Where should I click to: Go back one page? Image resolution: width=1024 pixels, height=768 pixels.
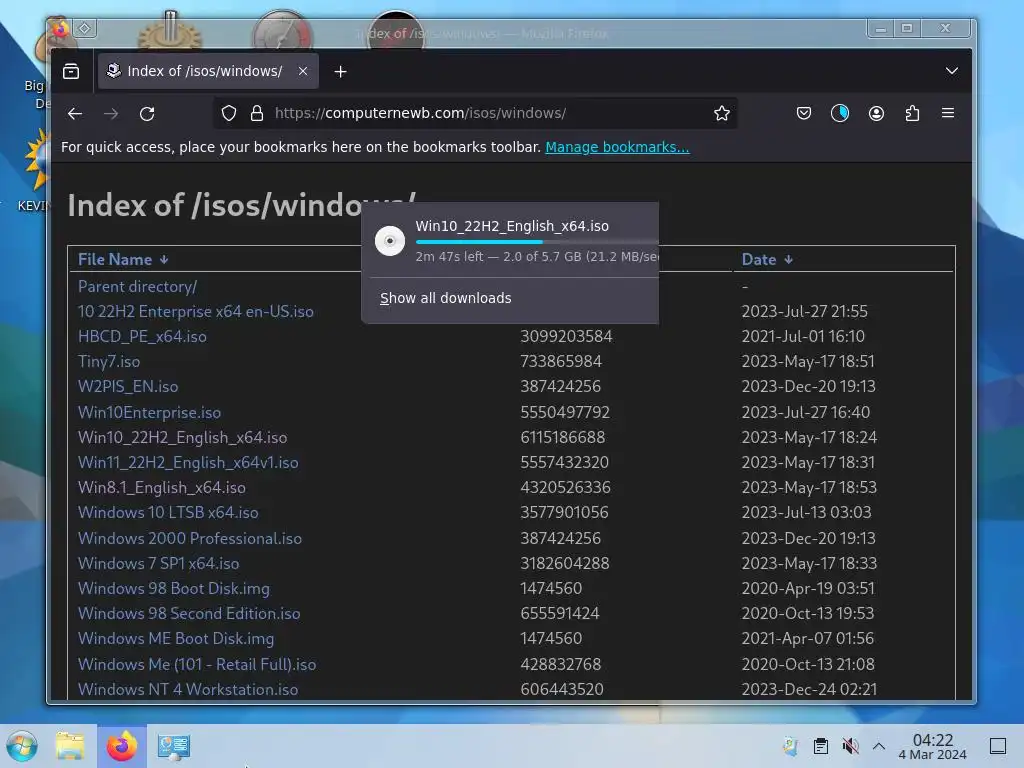75,114
